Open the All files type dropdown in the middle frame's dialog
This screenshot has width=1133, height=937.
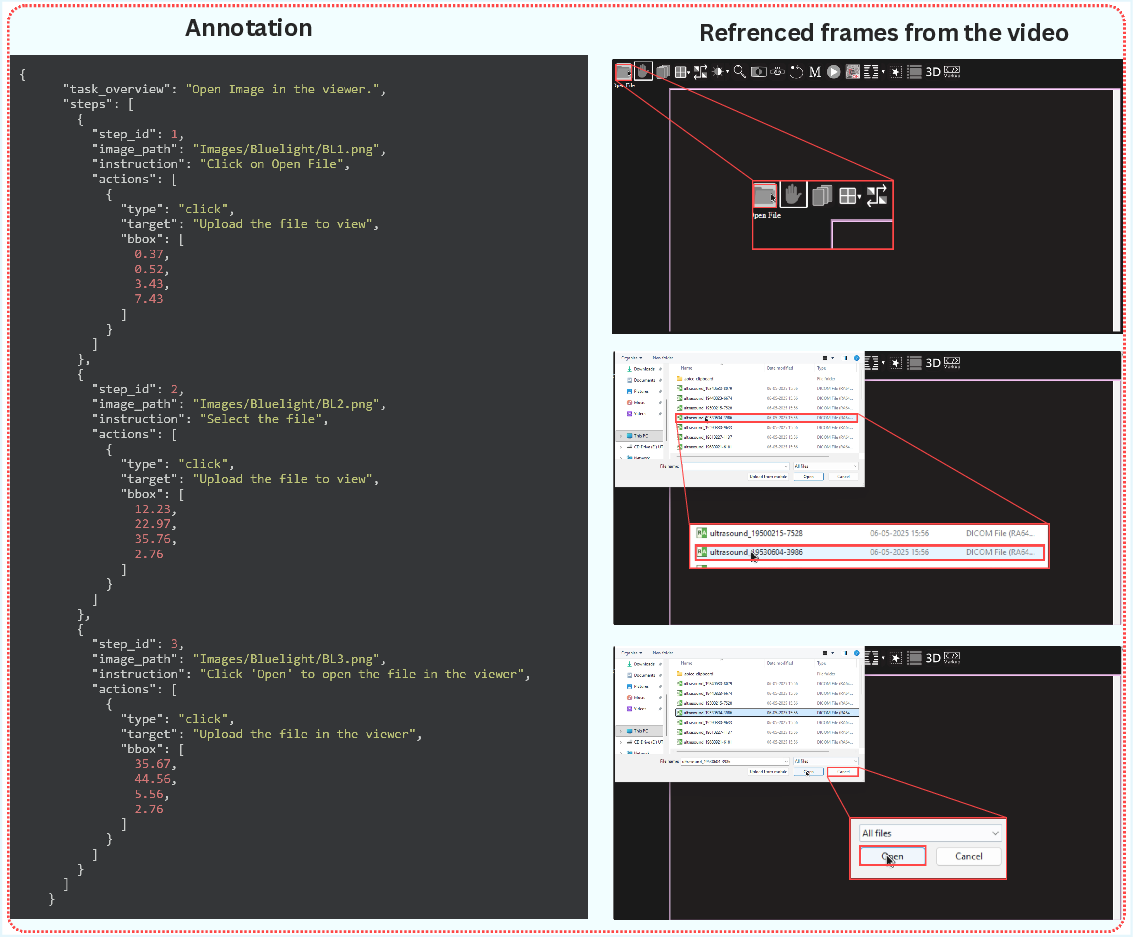point(825,467)
